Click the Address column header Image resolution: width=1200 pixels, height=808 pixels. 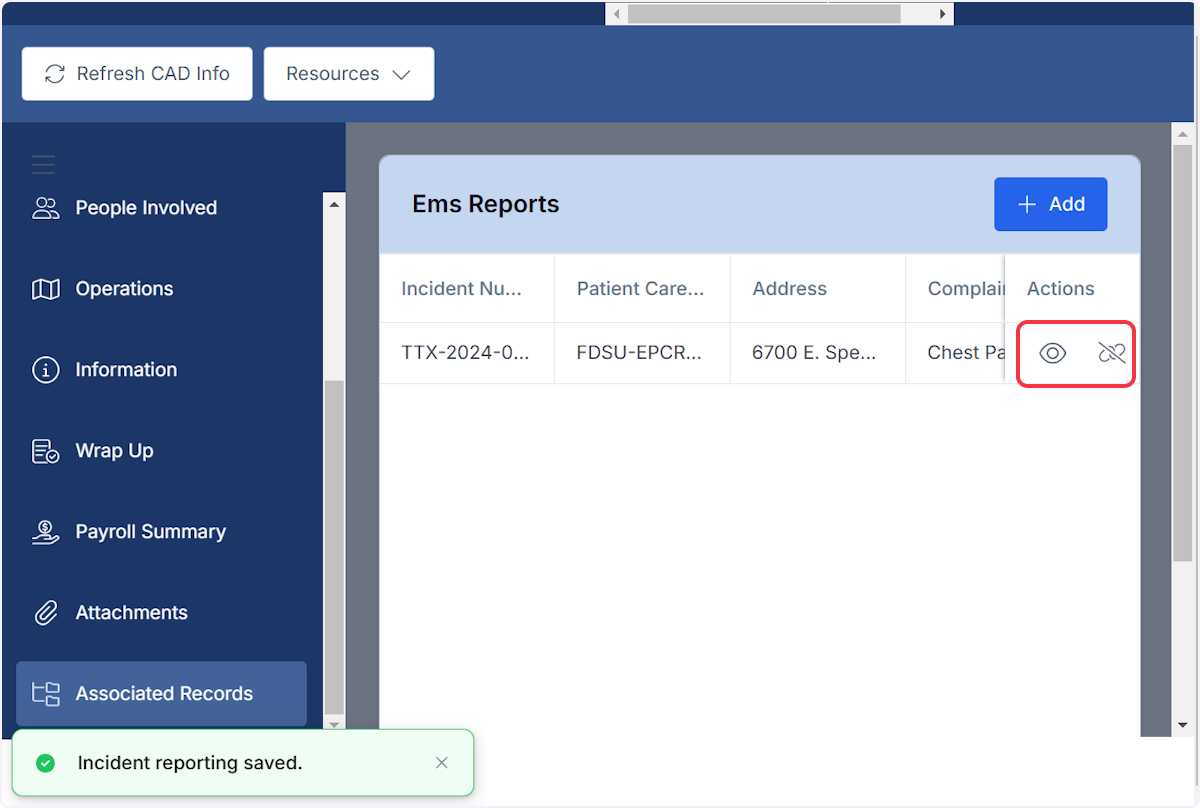pyautogui.click(x=818, y=289)
